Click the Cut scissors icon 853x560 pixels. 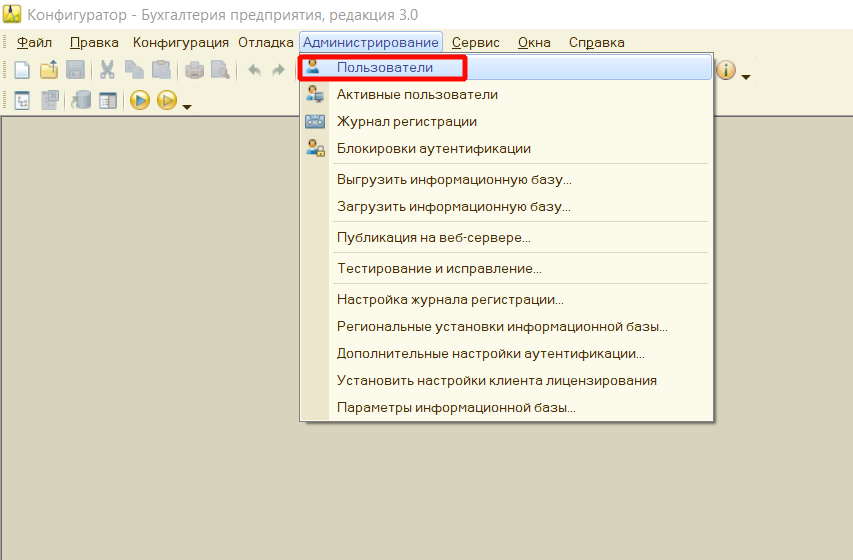click(107, 70)
